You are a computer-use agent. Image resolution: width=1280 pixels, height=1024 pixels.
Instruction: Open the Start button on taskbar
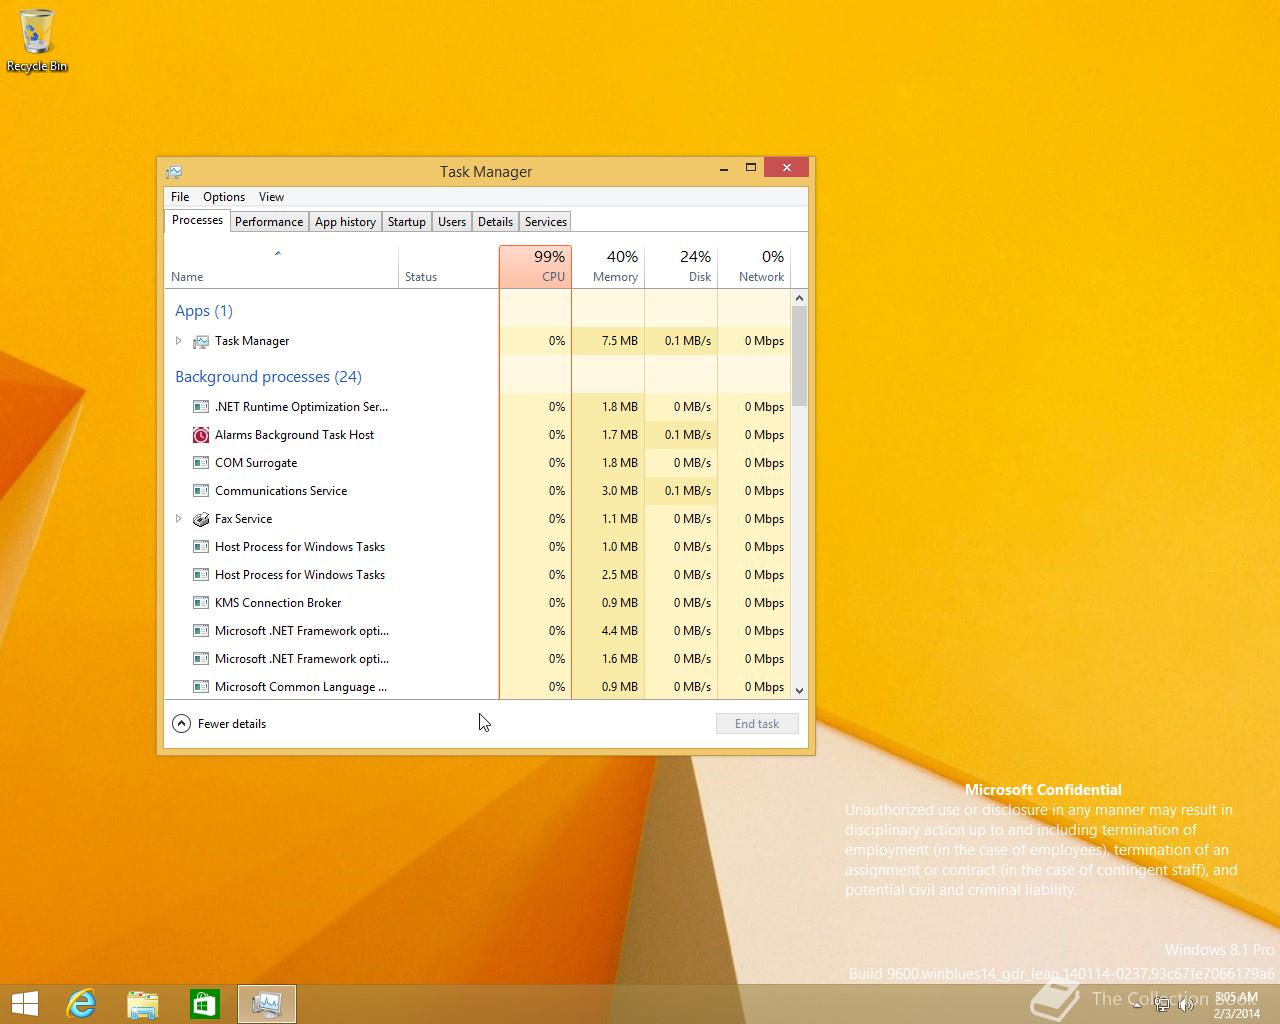(25, 1004)
